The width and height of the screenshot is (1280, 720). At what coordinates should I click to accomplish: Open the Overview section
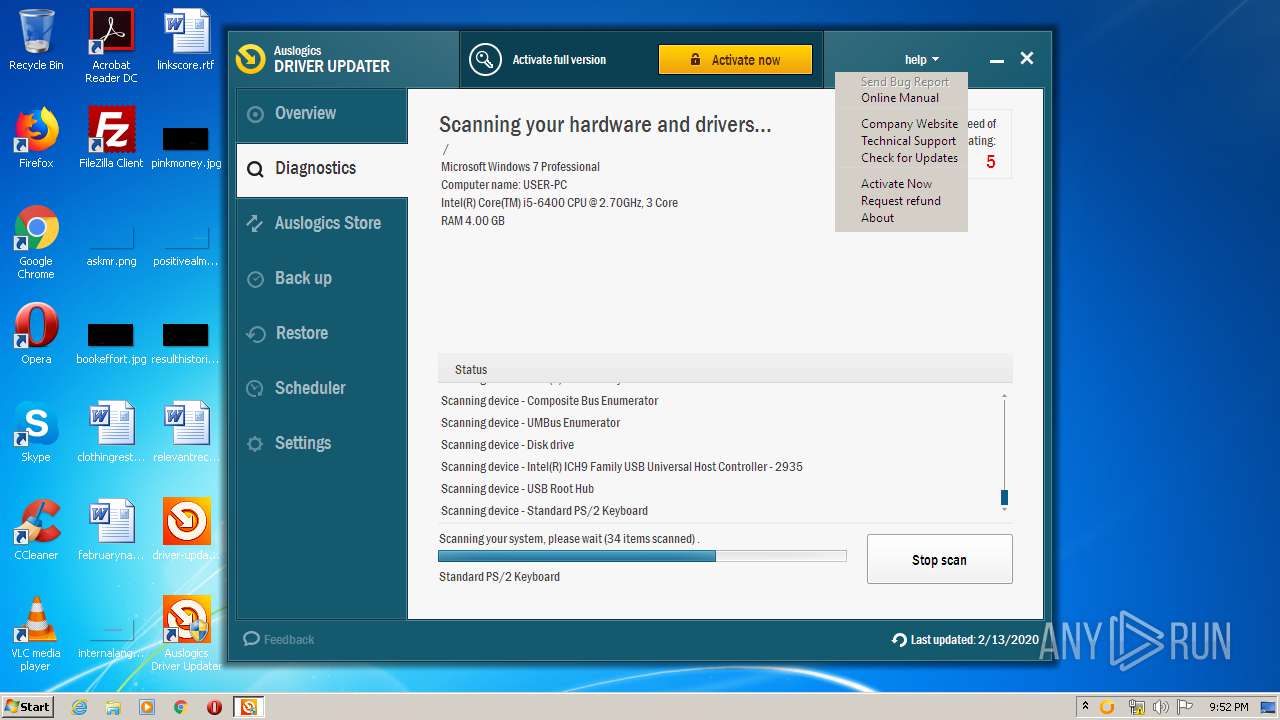click(x=322, y=114)
